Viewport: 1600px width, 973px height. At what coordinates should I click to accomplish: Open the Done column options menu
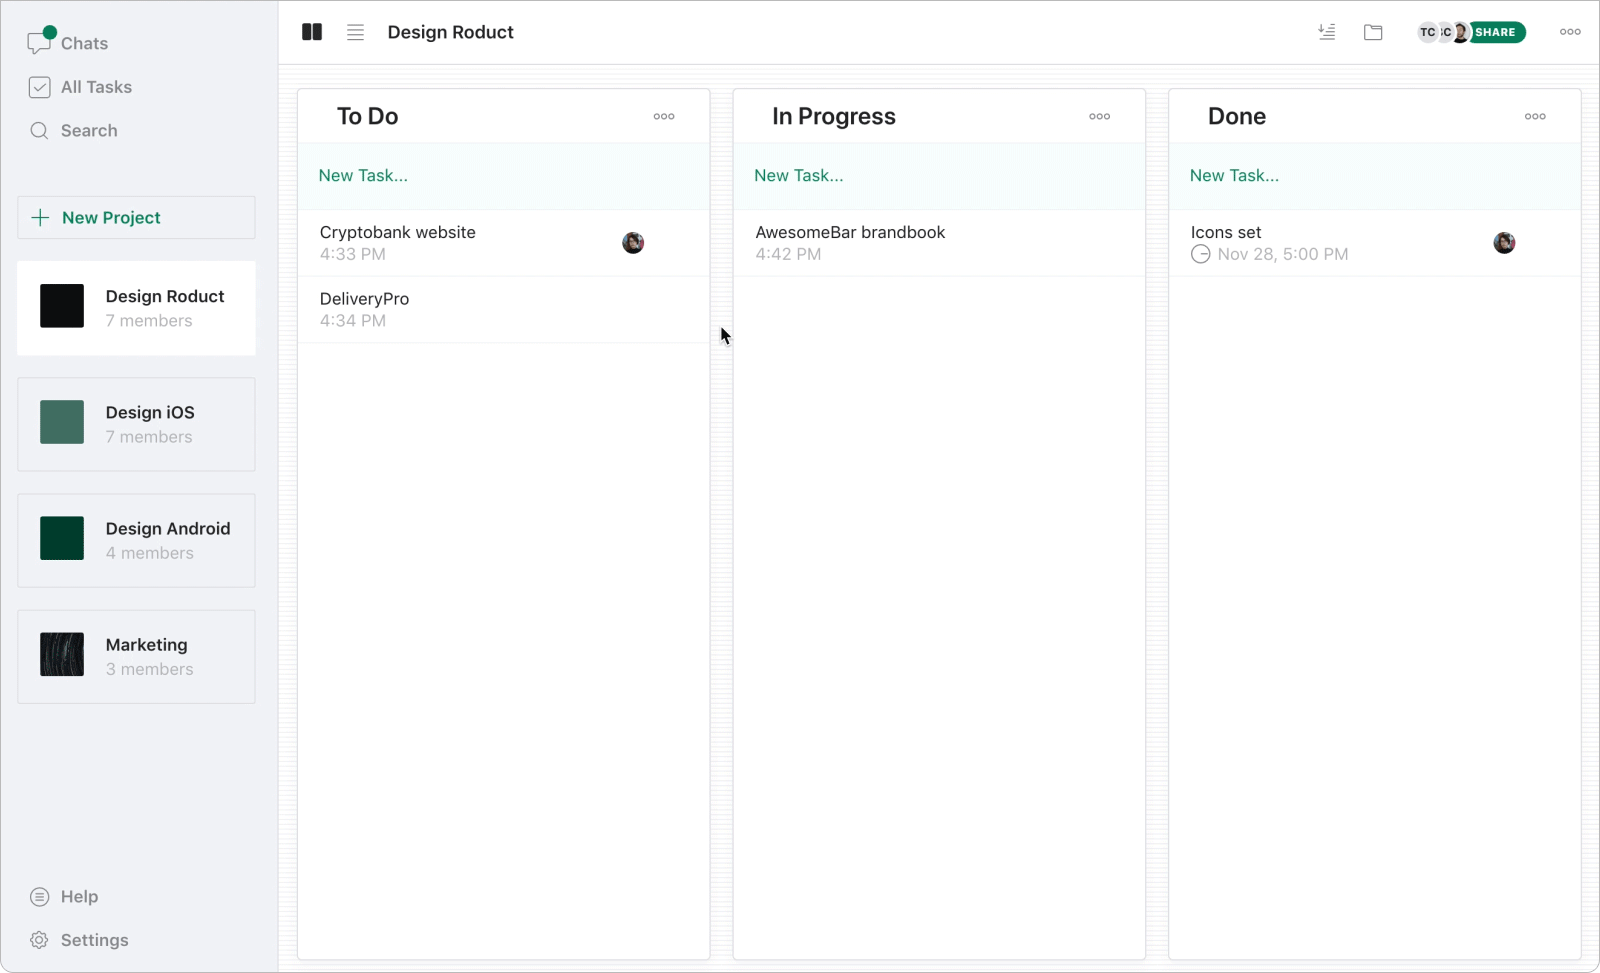click(1535, 116)
